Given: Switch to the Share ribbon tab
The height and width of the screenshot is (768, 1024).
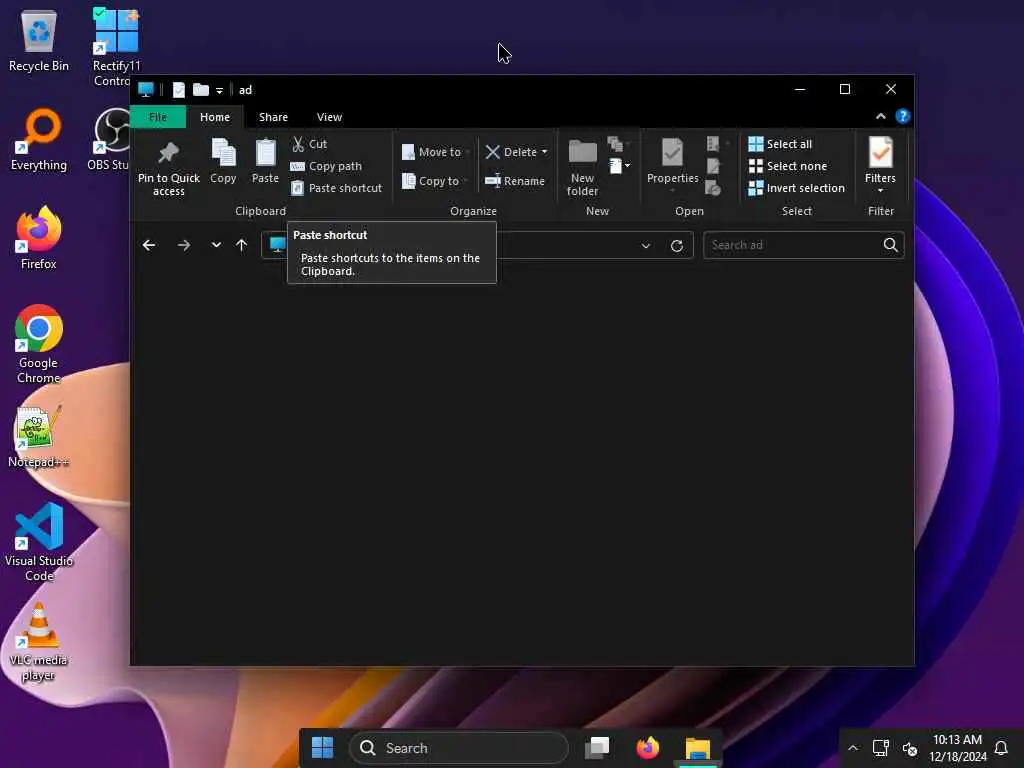Looking at the screenshot, I should tap(273, 117).
